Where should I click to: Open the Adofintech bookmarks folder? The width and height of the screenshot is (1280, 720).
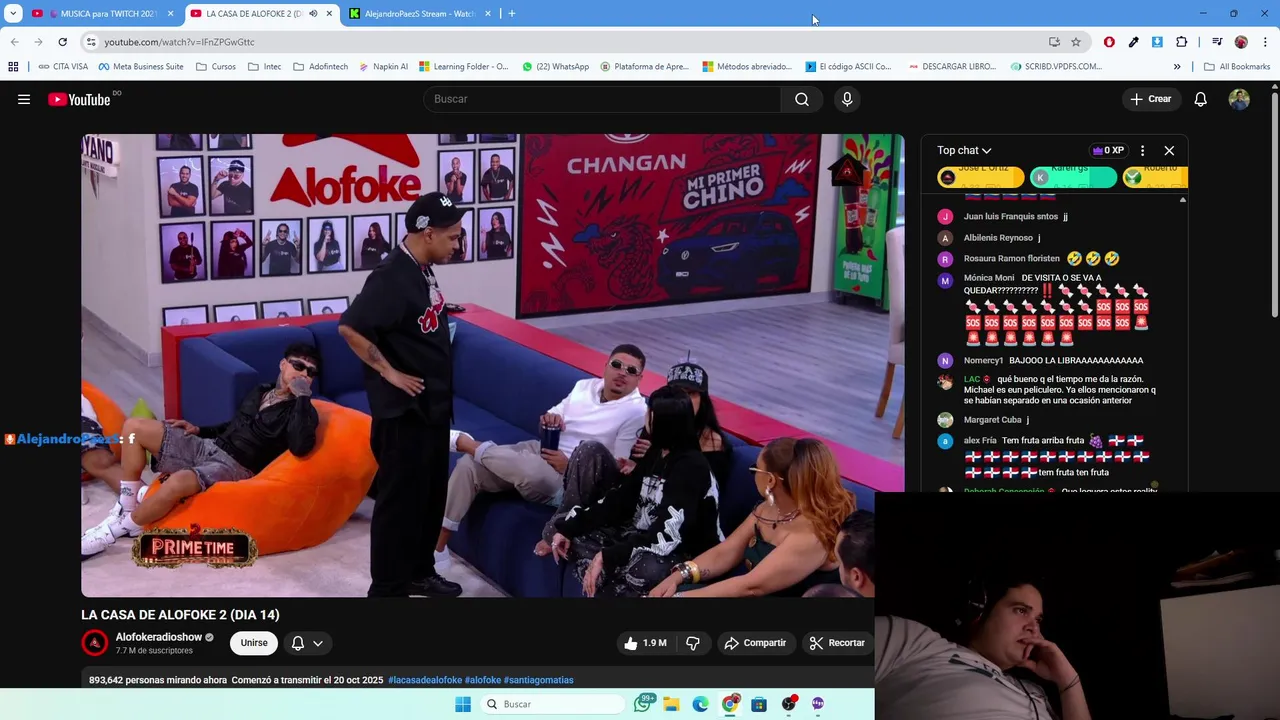click(x=320, y=67)
